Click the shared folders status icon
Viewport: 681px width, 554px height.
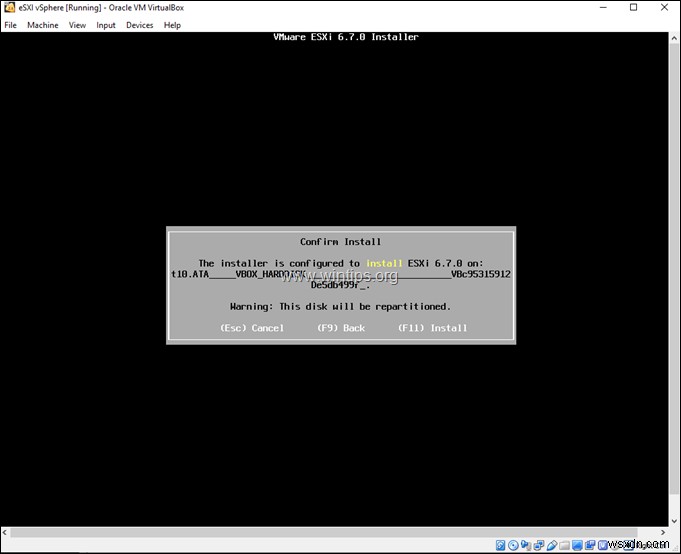[565, 545]
